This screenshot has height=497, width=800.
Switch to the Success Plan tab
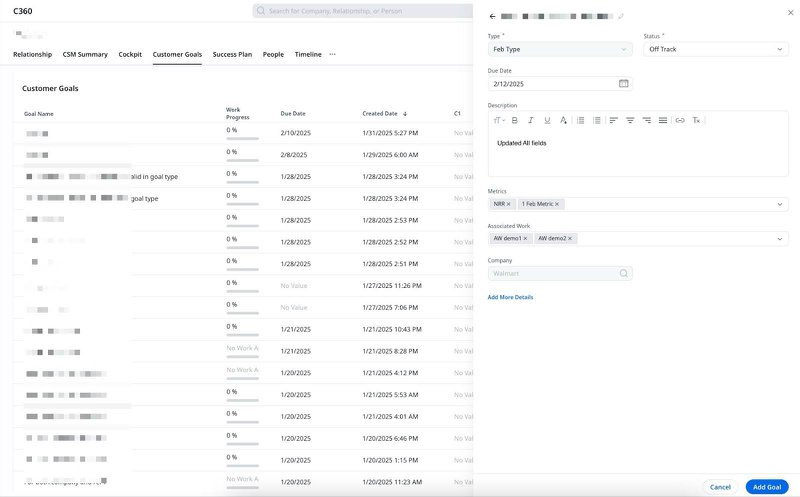(232, 54)
